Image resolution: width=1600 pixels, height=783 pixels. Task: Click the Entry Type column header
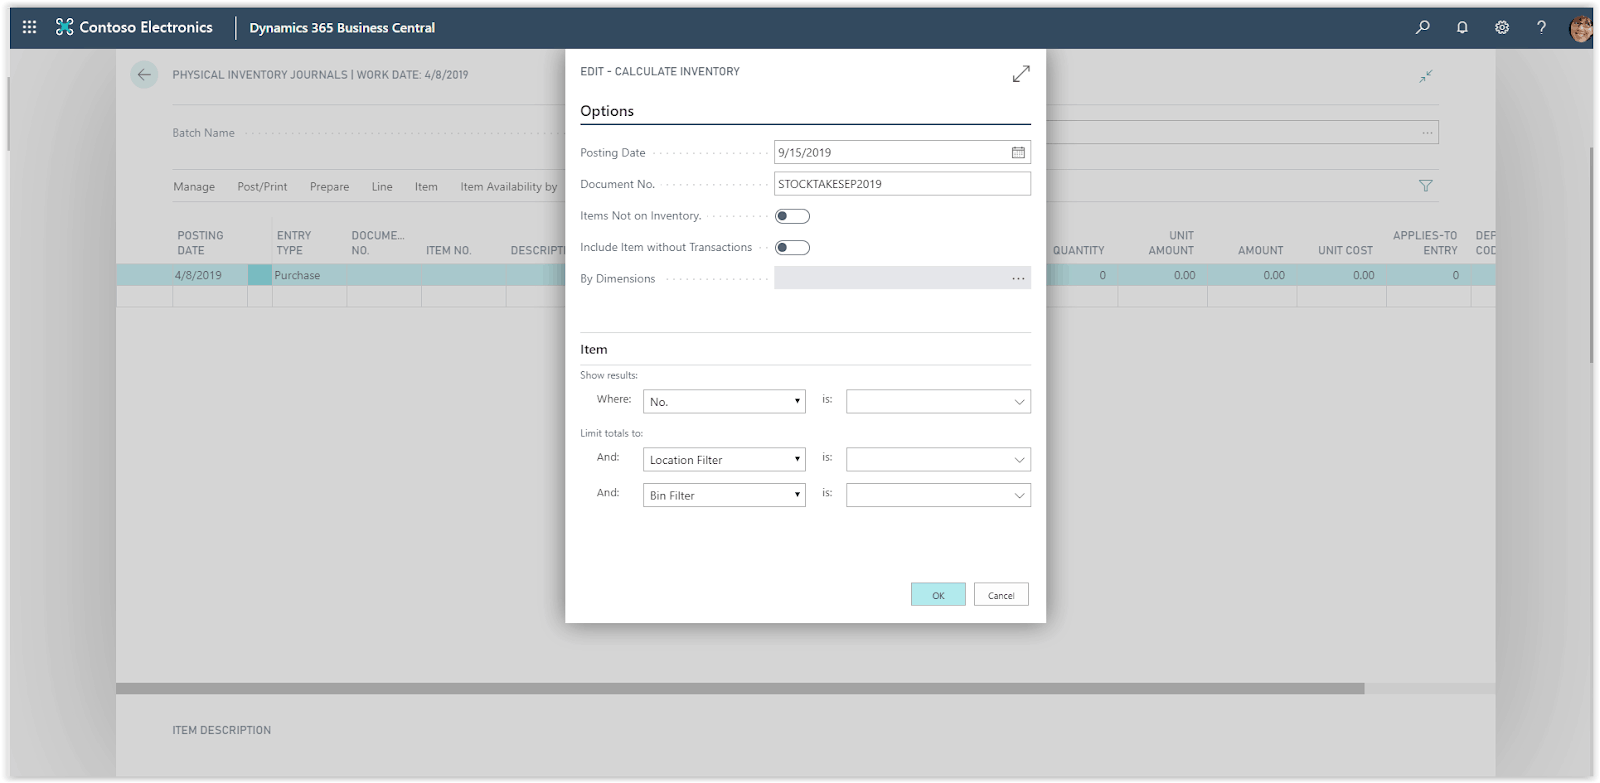(294, 243)
